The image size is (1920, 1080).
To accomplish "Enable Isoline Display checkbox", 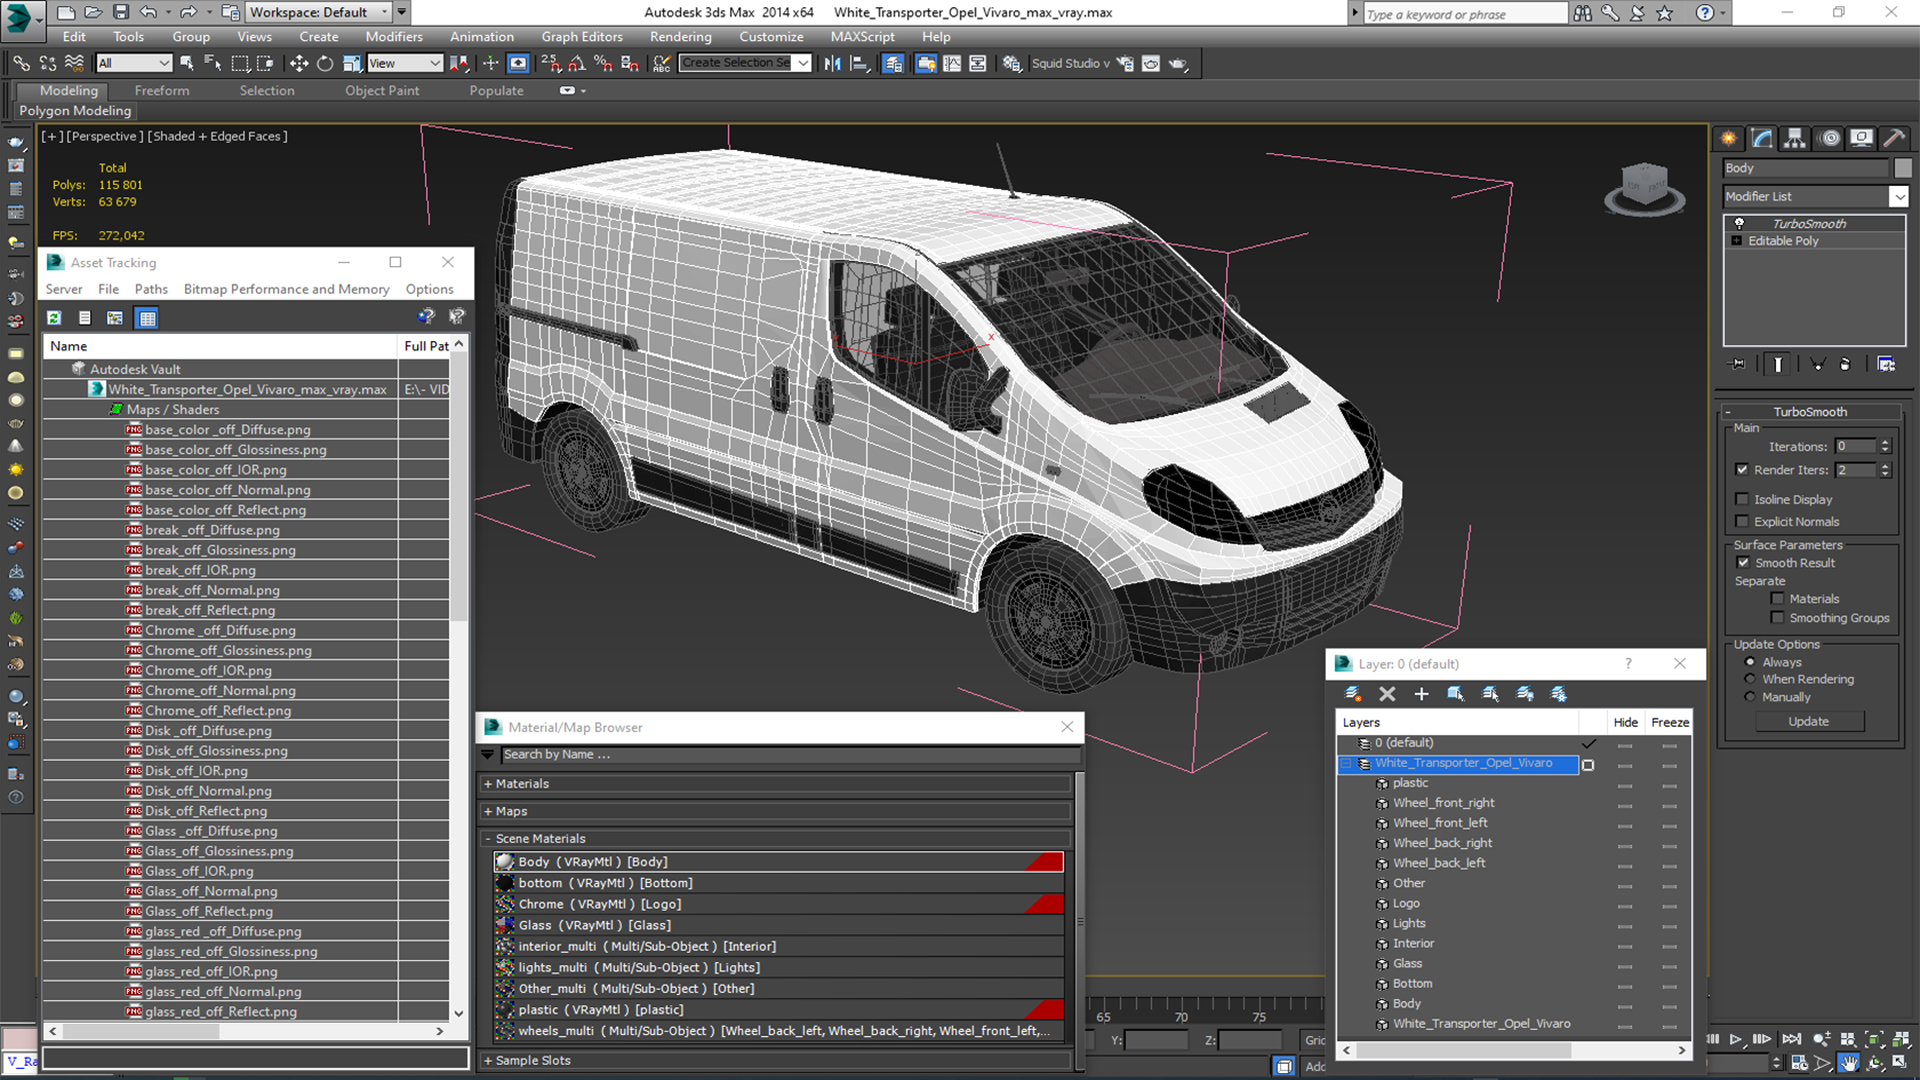I will [1742, 499].
